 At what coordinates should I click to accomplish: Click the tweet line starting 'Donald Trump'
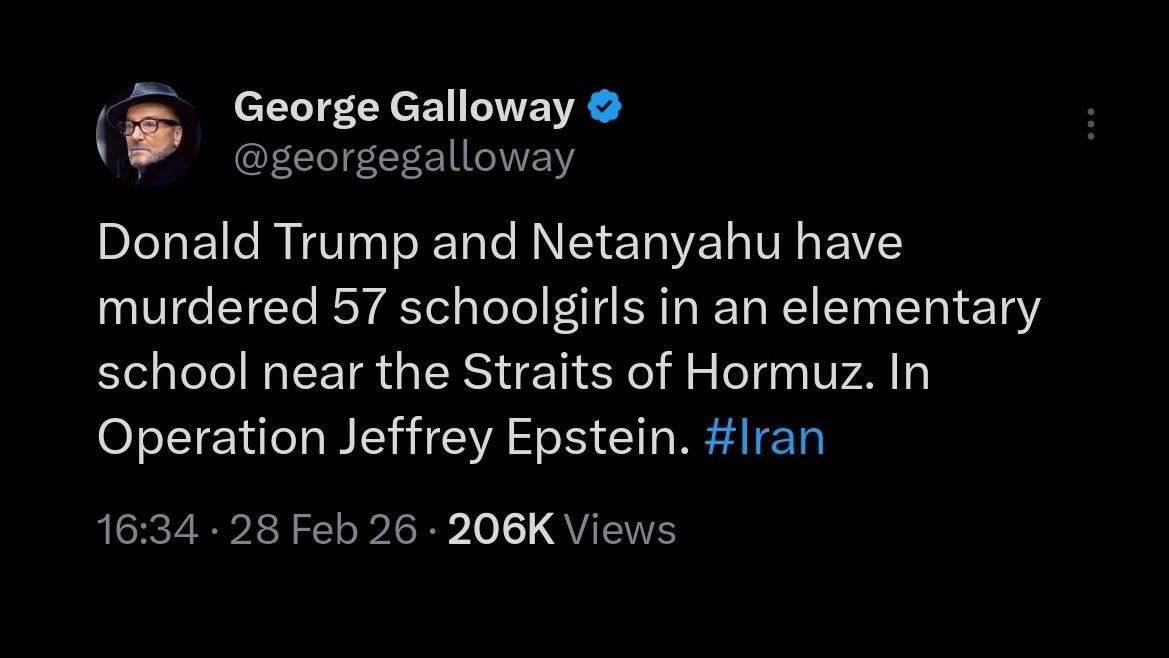coord(500,246)
